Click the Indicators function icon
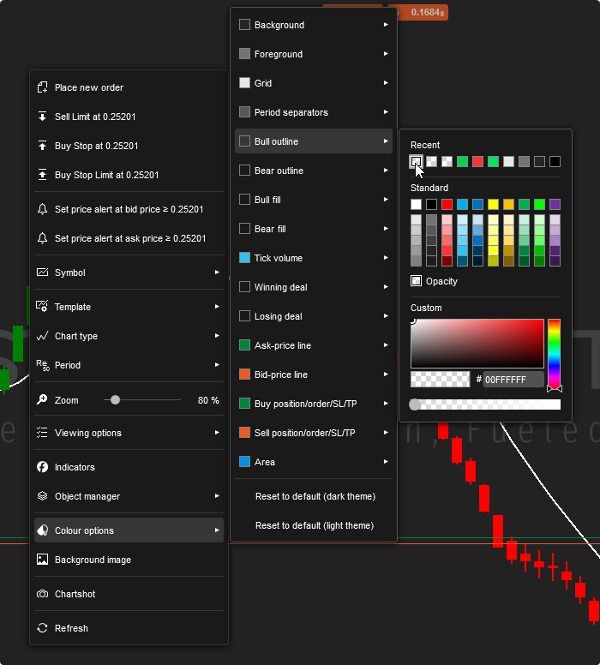Viewport: 600px width, 665px height. pyautogui.click(x=42, y=467)
